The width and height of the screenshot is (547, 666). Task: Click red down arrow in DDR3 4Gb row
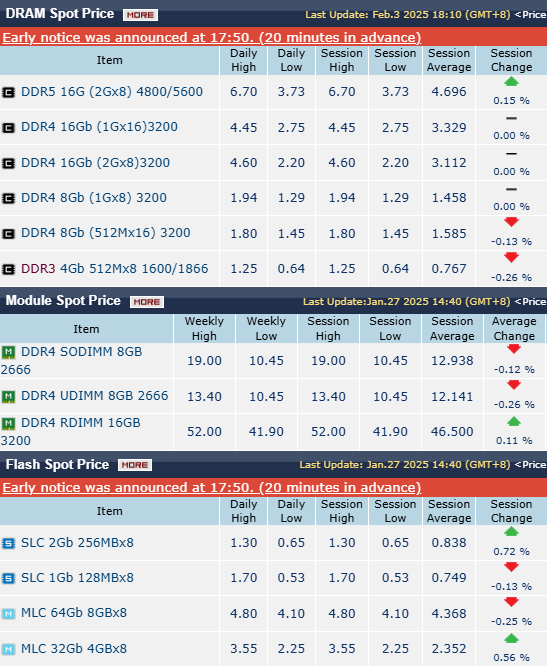(511, 257)
